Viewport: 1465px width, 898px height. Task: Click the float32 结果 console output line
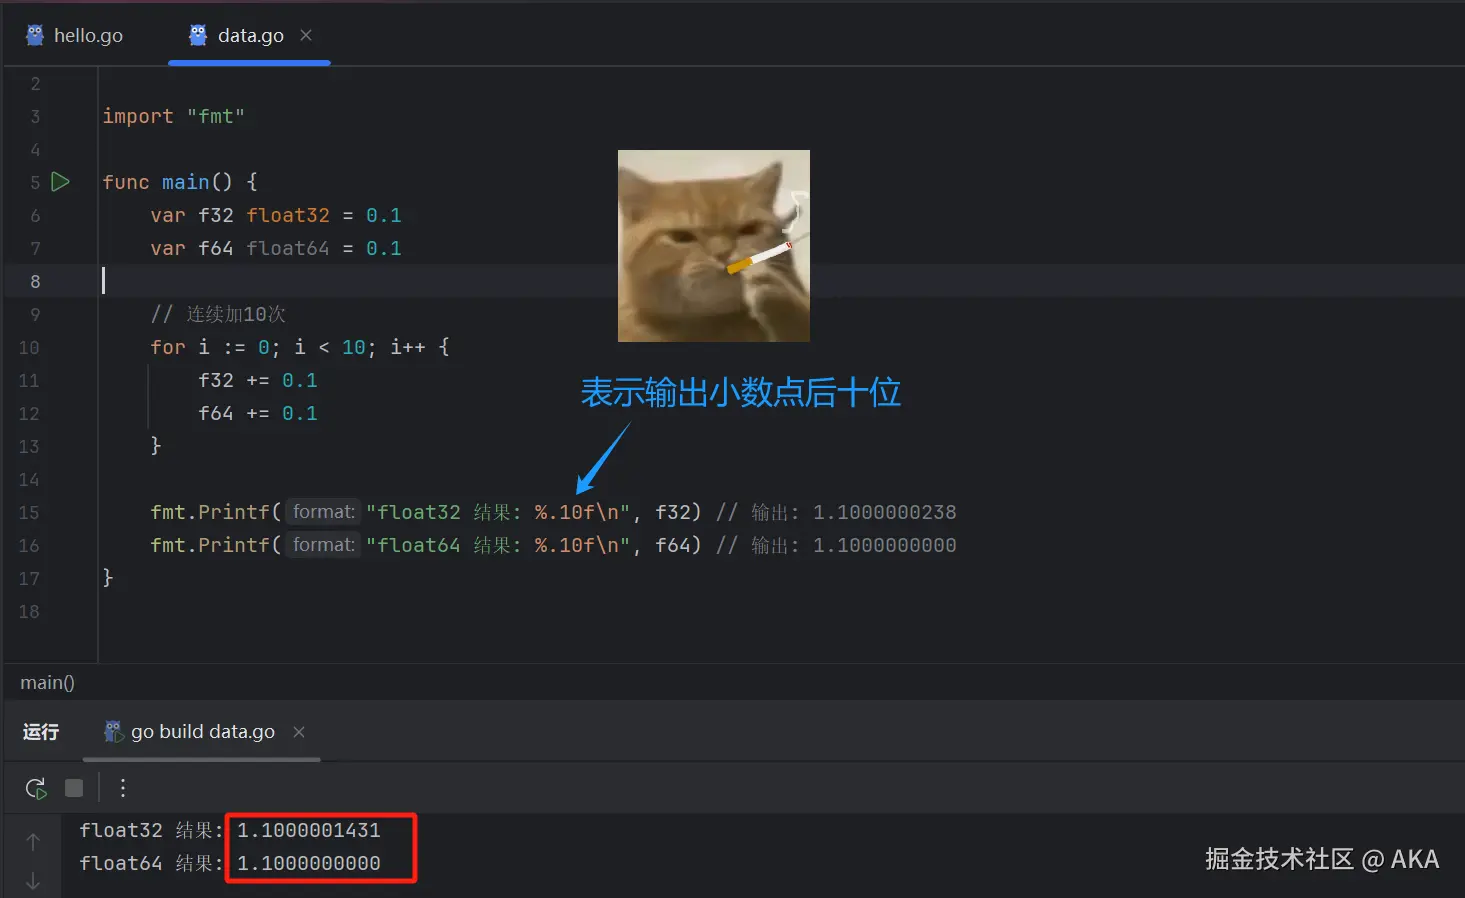(230, 830)
